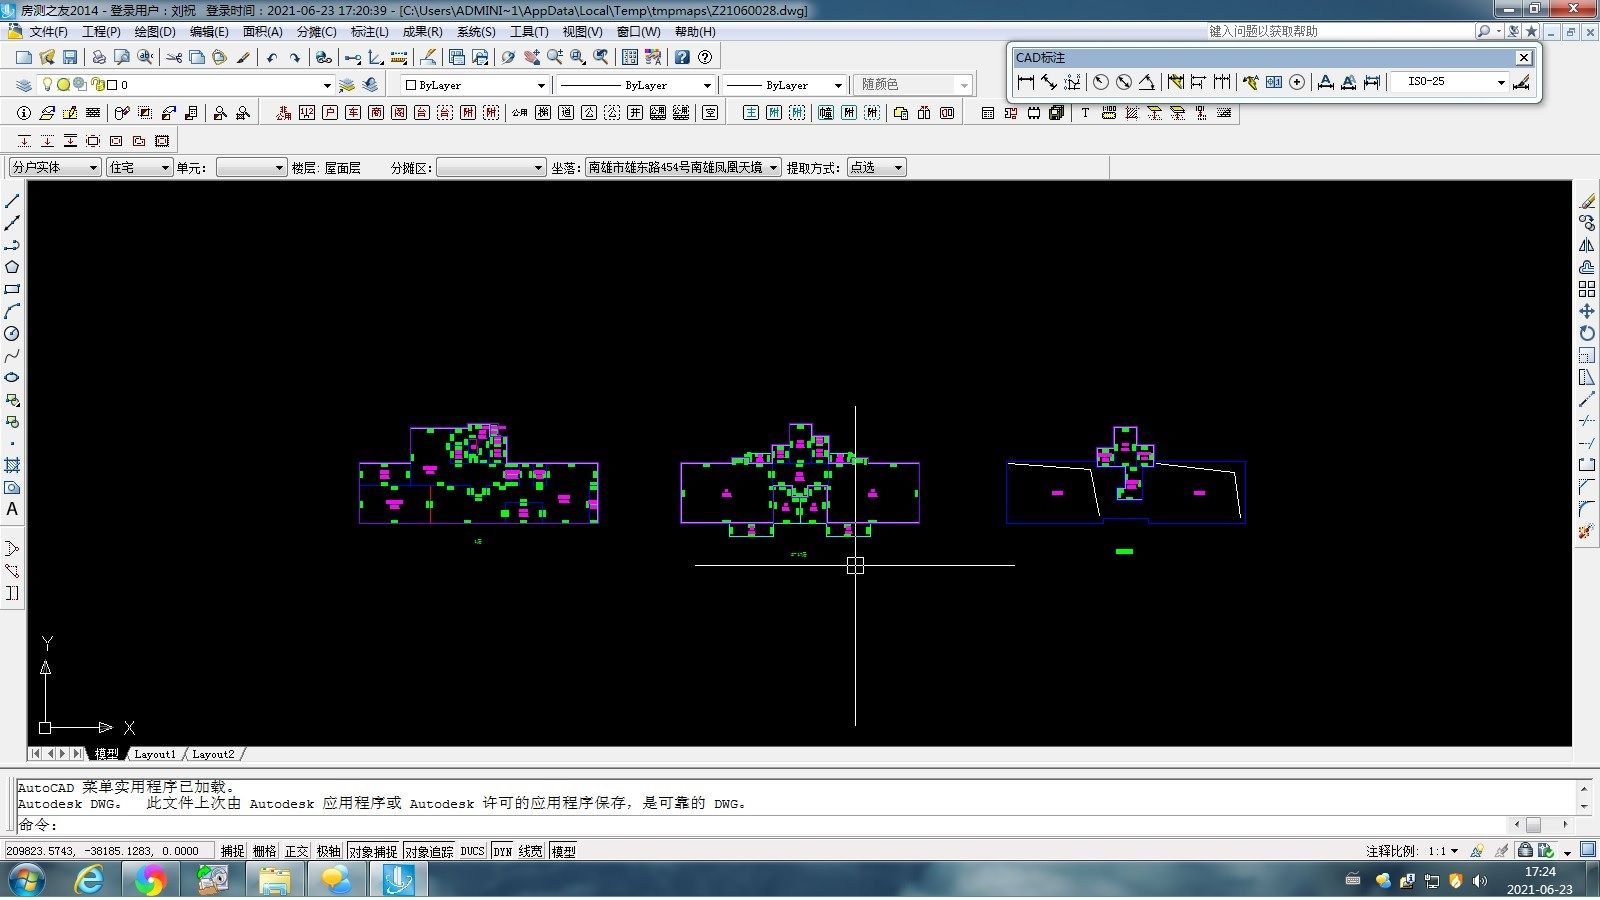The height and width of the screenshot is (900, 1600).
Task: Click the single-line Text 'T' icon
Action: (1085, 113)
